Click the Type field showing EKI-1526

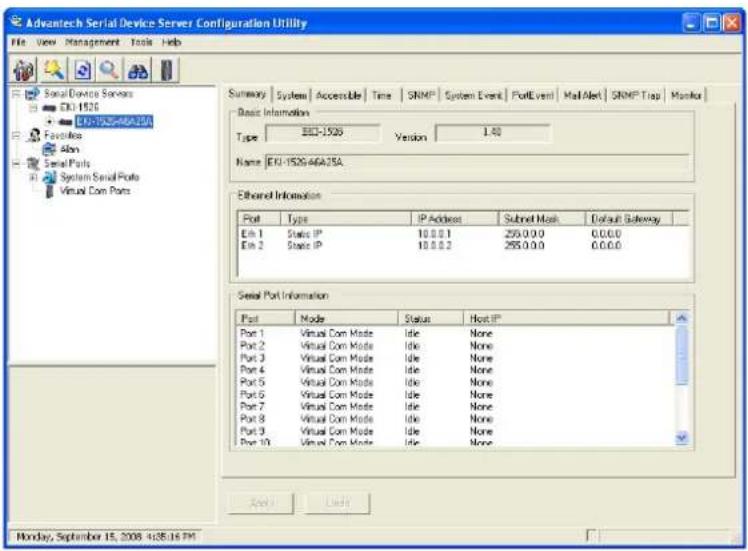(x=322, y=133)
